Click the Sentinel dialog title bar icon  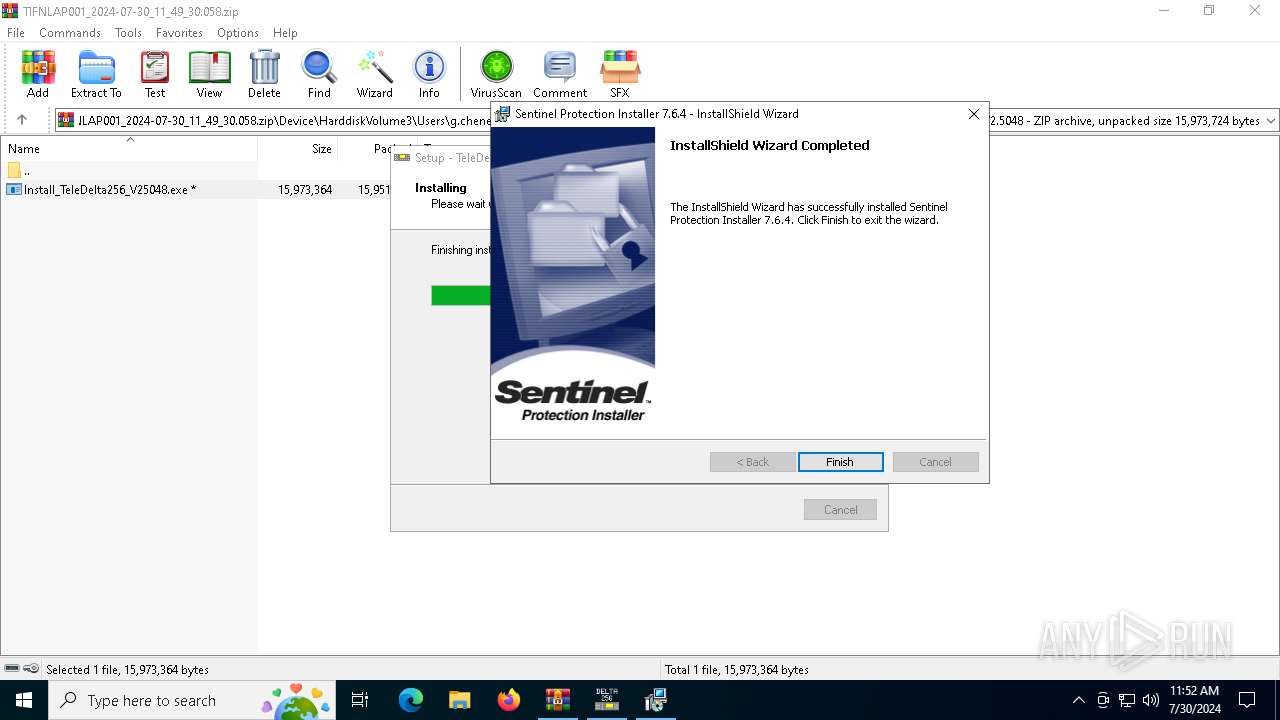click(503, 114)
